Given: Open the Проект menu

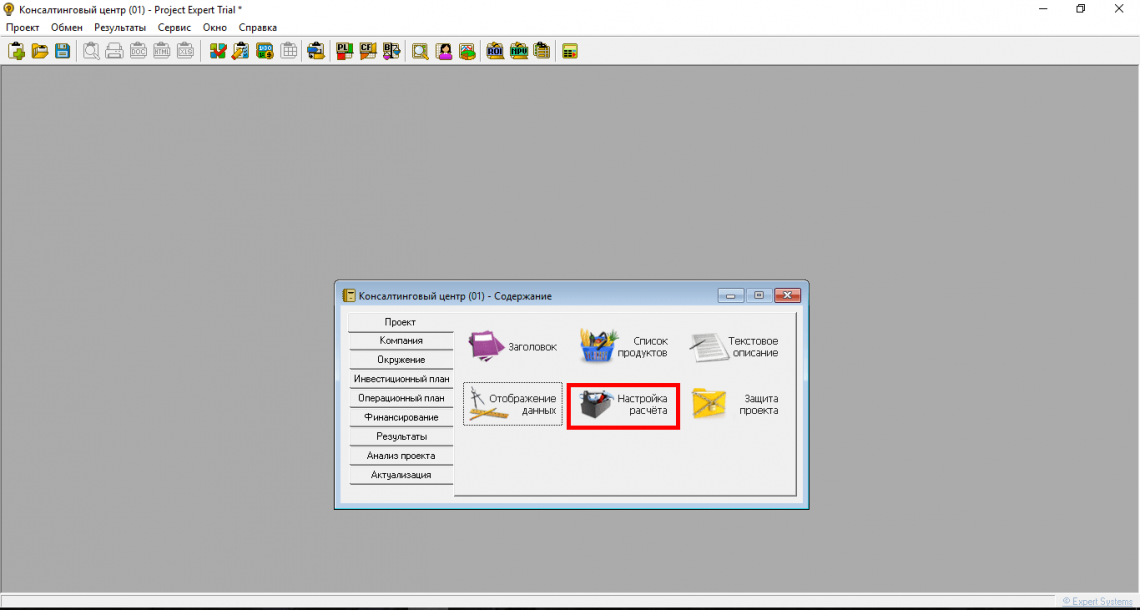Looking at the screenshot, I should click(x=22, y=27).
